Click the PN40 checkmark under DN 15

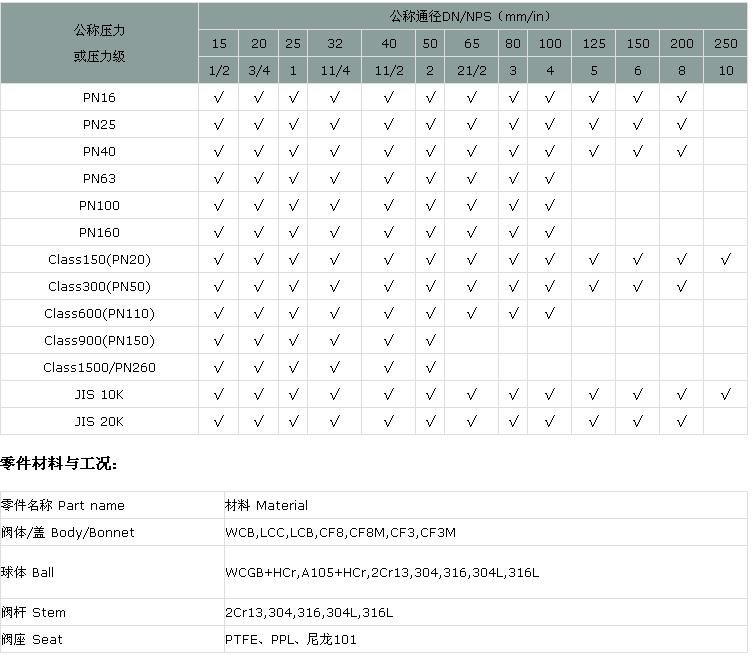point(218,152)
